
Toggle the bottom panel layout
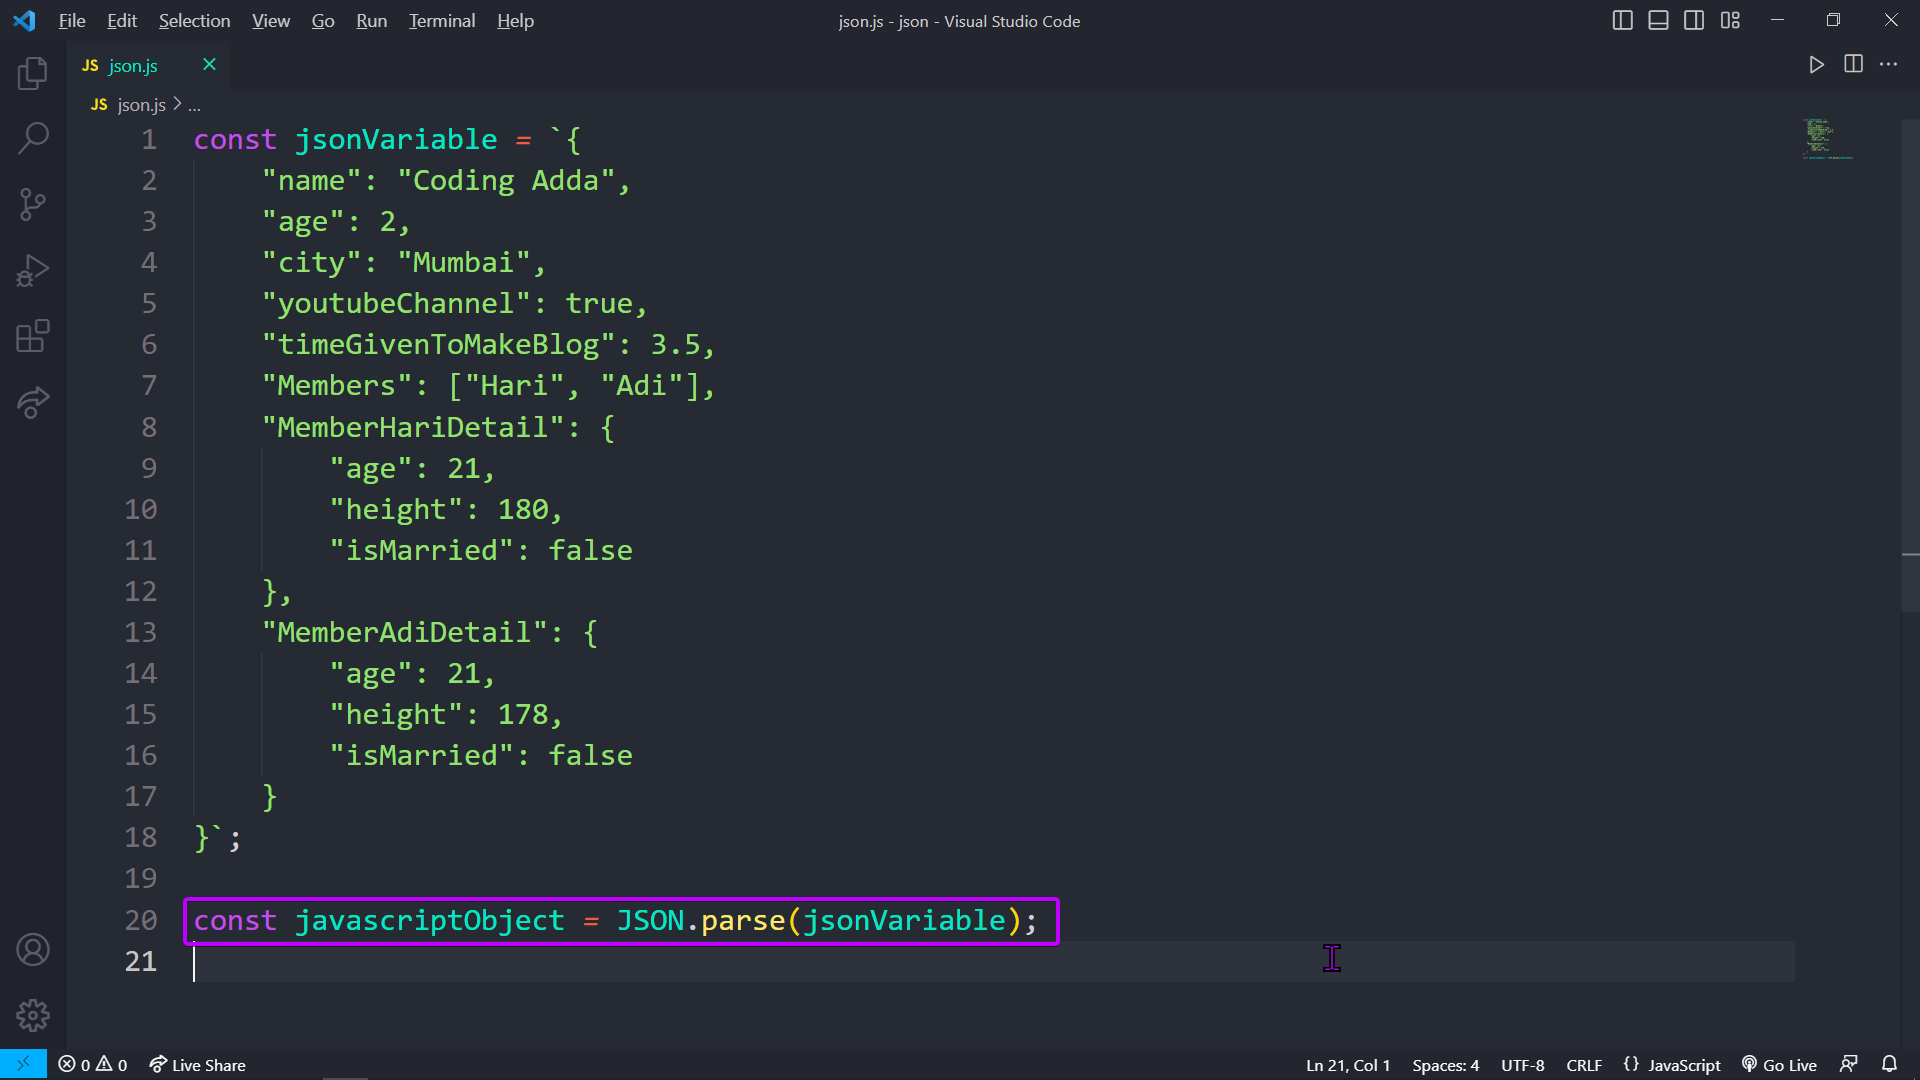click(1658, 20)
